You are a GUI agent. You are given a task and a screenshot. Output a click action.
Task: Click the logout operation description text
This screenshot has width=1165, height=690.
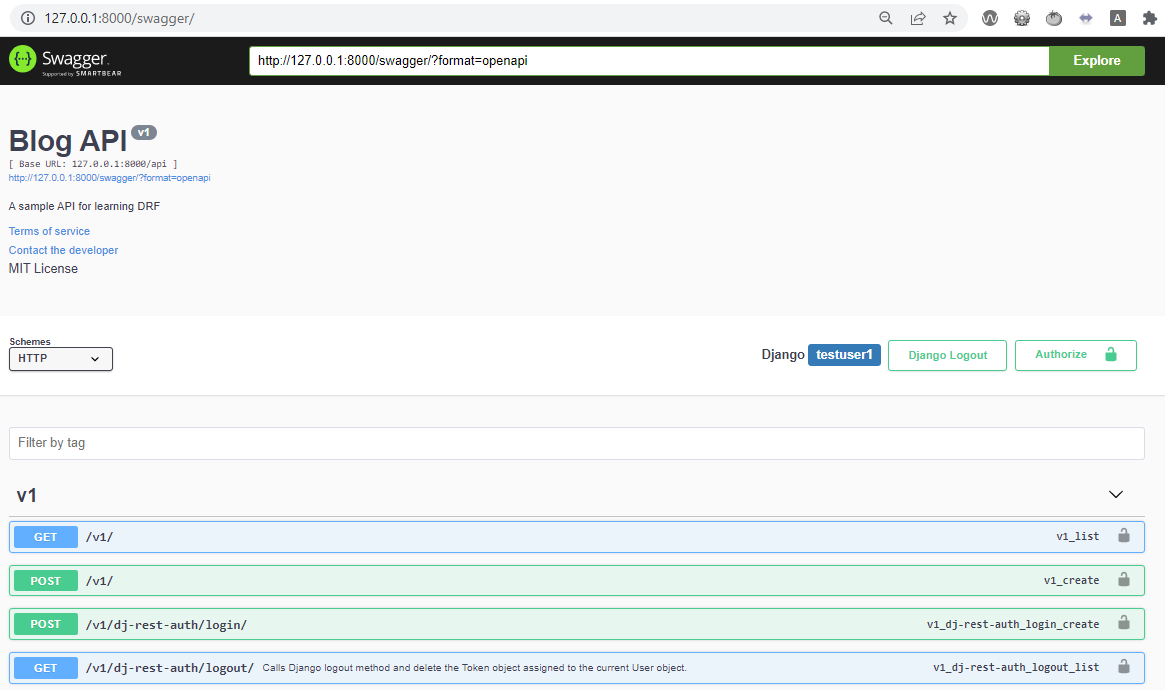[474, 668]
